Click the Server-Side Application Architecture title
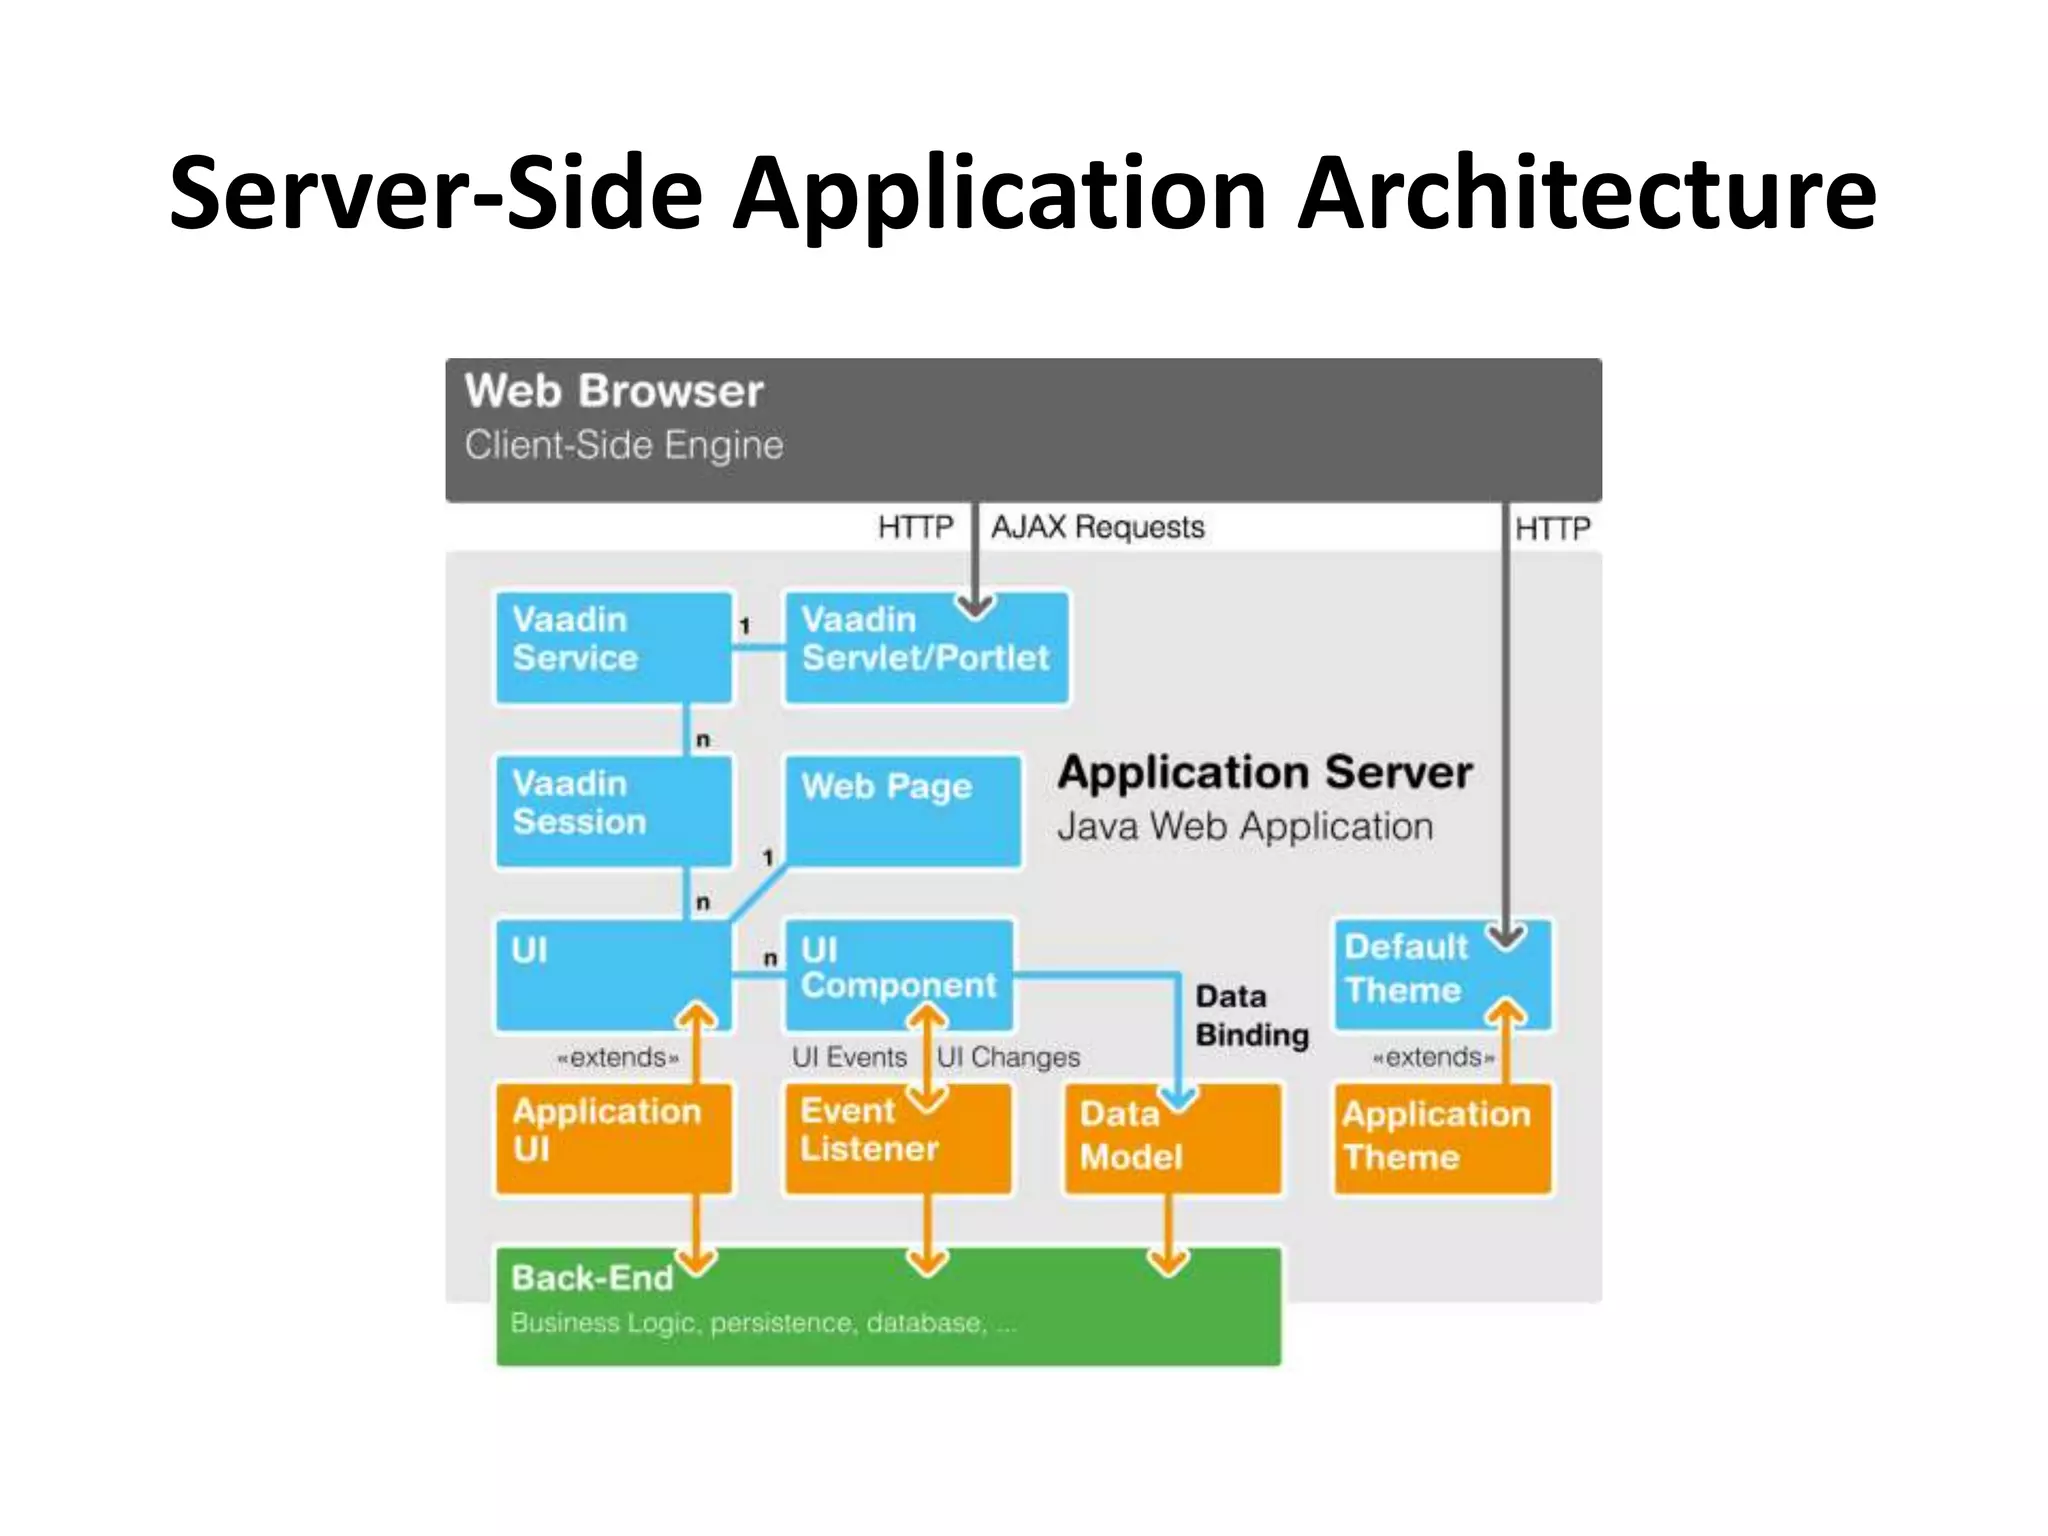Screen dimensions: 2048x1536 pos(1022,192)
